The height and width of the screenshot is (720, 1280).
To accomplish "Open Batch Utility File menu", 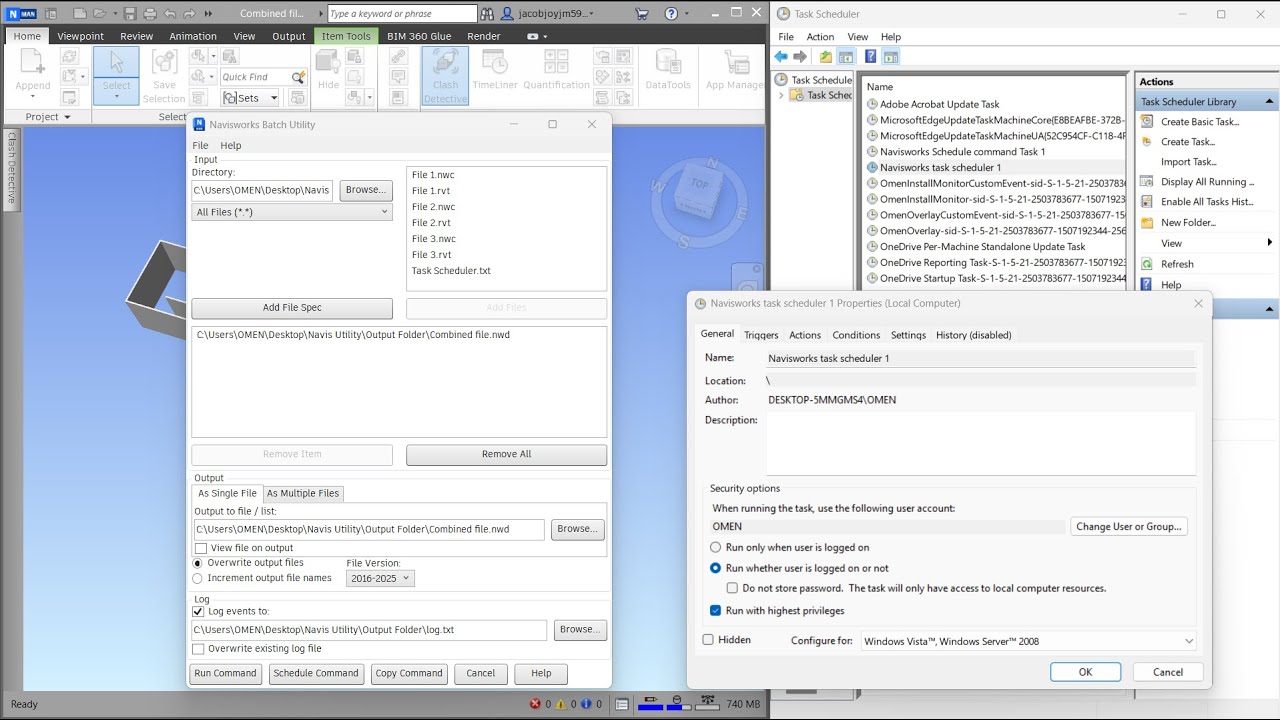I will pyautogui.click(x=200, y=145).
